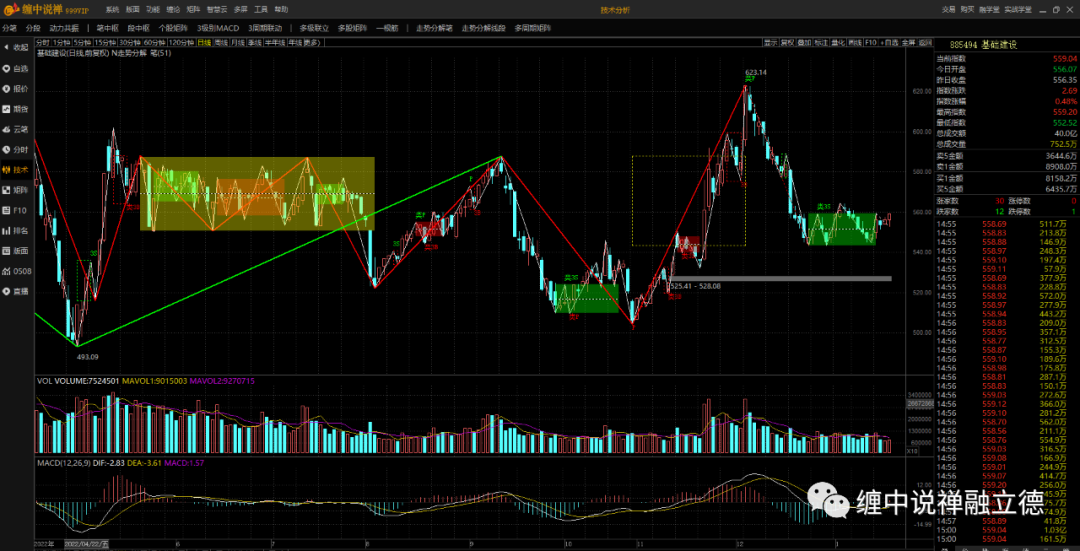Viewport: 1080px width, 551px height.
Task: Open the 云笔 sidebar icon
Action: (x=16, y=129)
